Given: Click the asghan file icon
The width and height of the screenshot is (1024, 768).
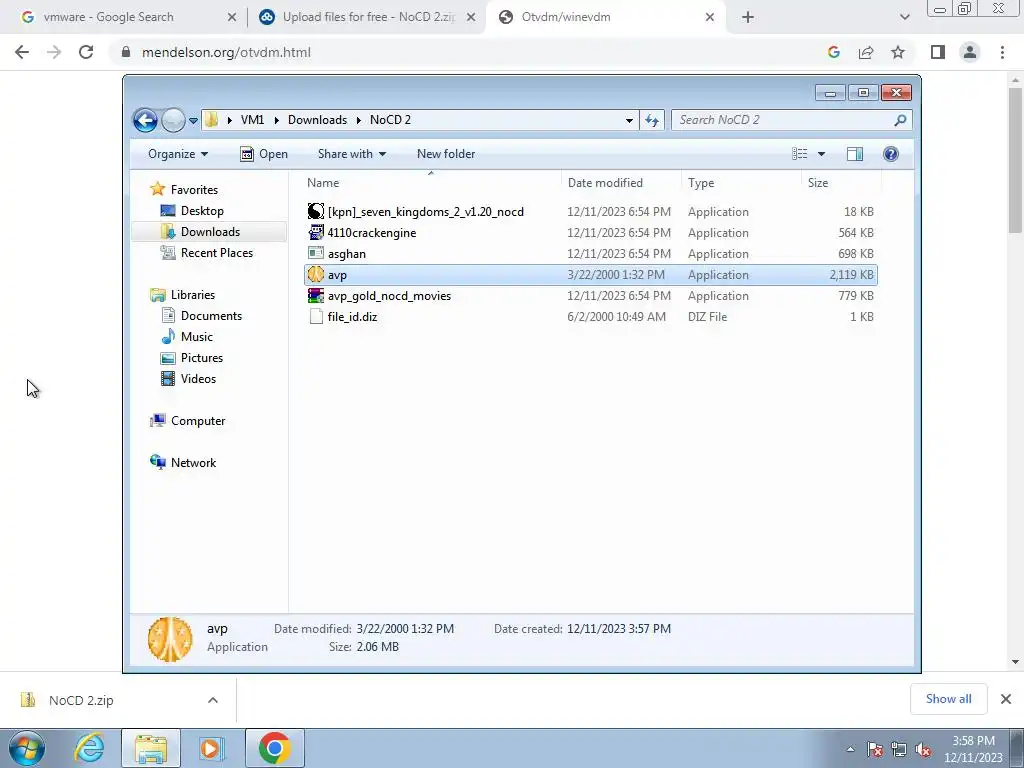Looking at the screenshot, I should coord(315,253).
